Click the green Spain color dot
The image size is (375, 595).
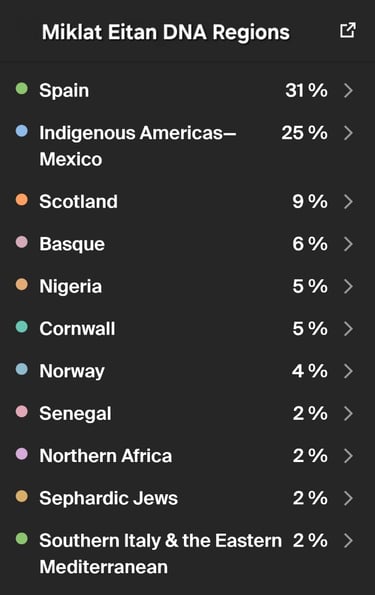pyautogui.click(x=22, y=89)
